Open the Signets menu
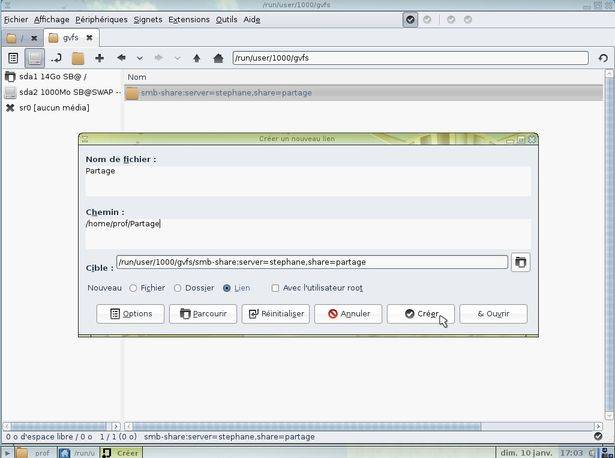Image resolution: width=615 pixels, height=458 pixels. [148, 20]
